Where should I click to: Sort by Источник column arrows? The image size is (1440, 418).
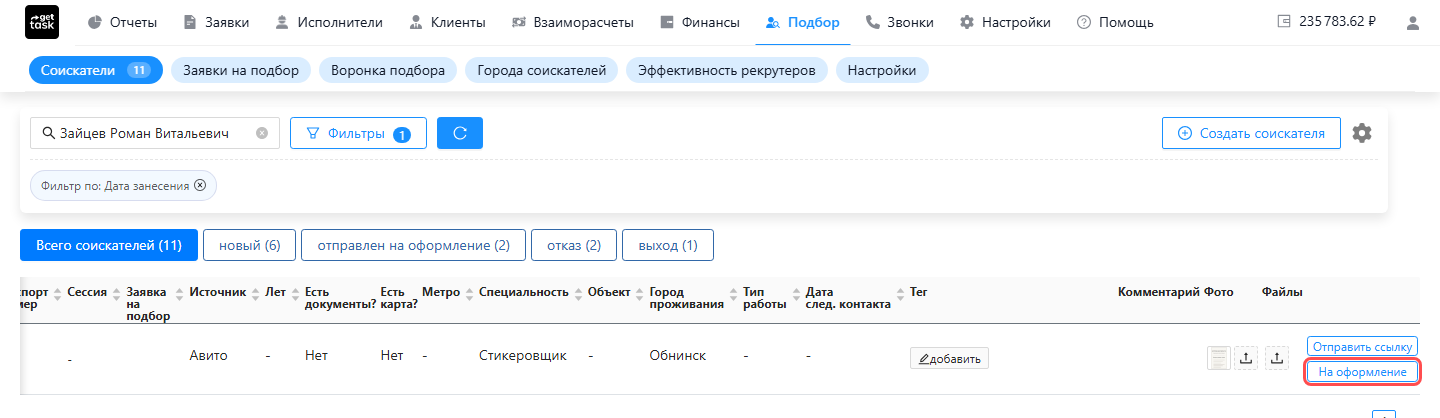coord(255,292)
